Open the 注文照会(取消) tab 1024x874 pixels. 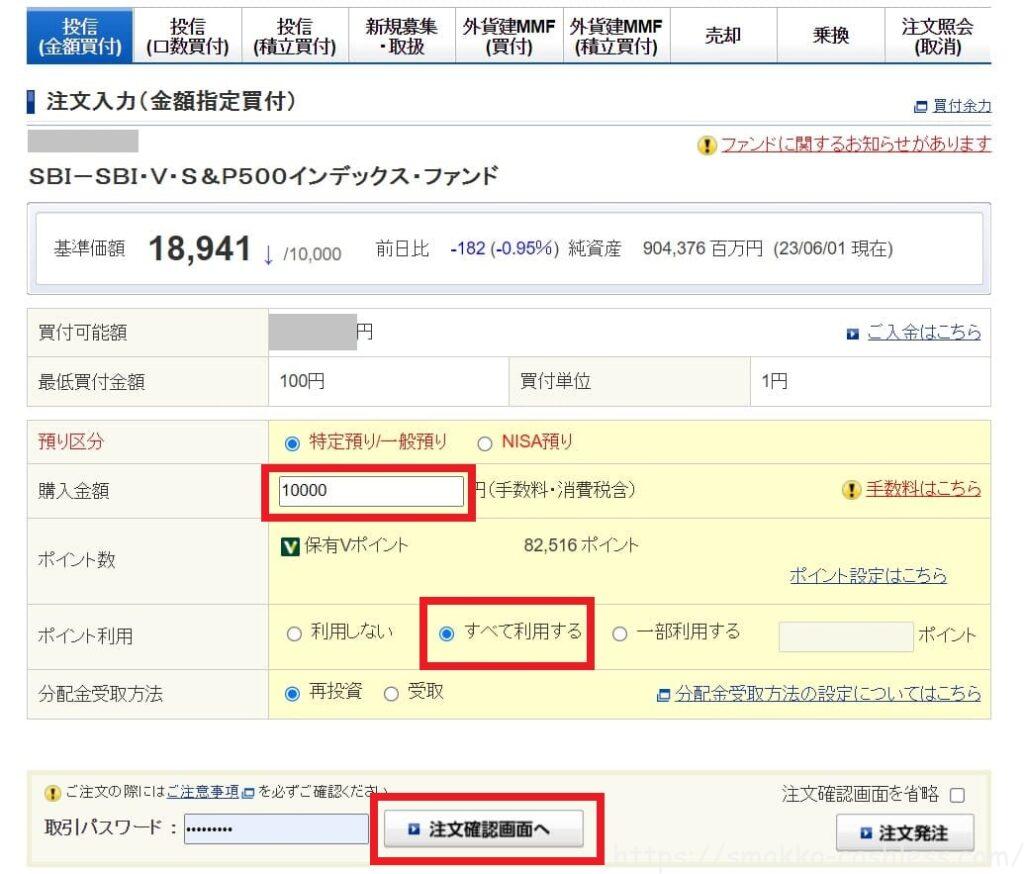[937, 37]
